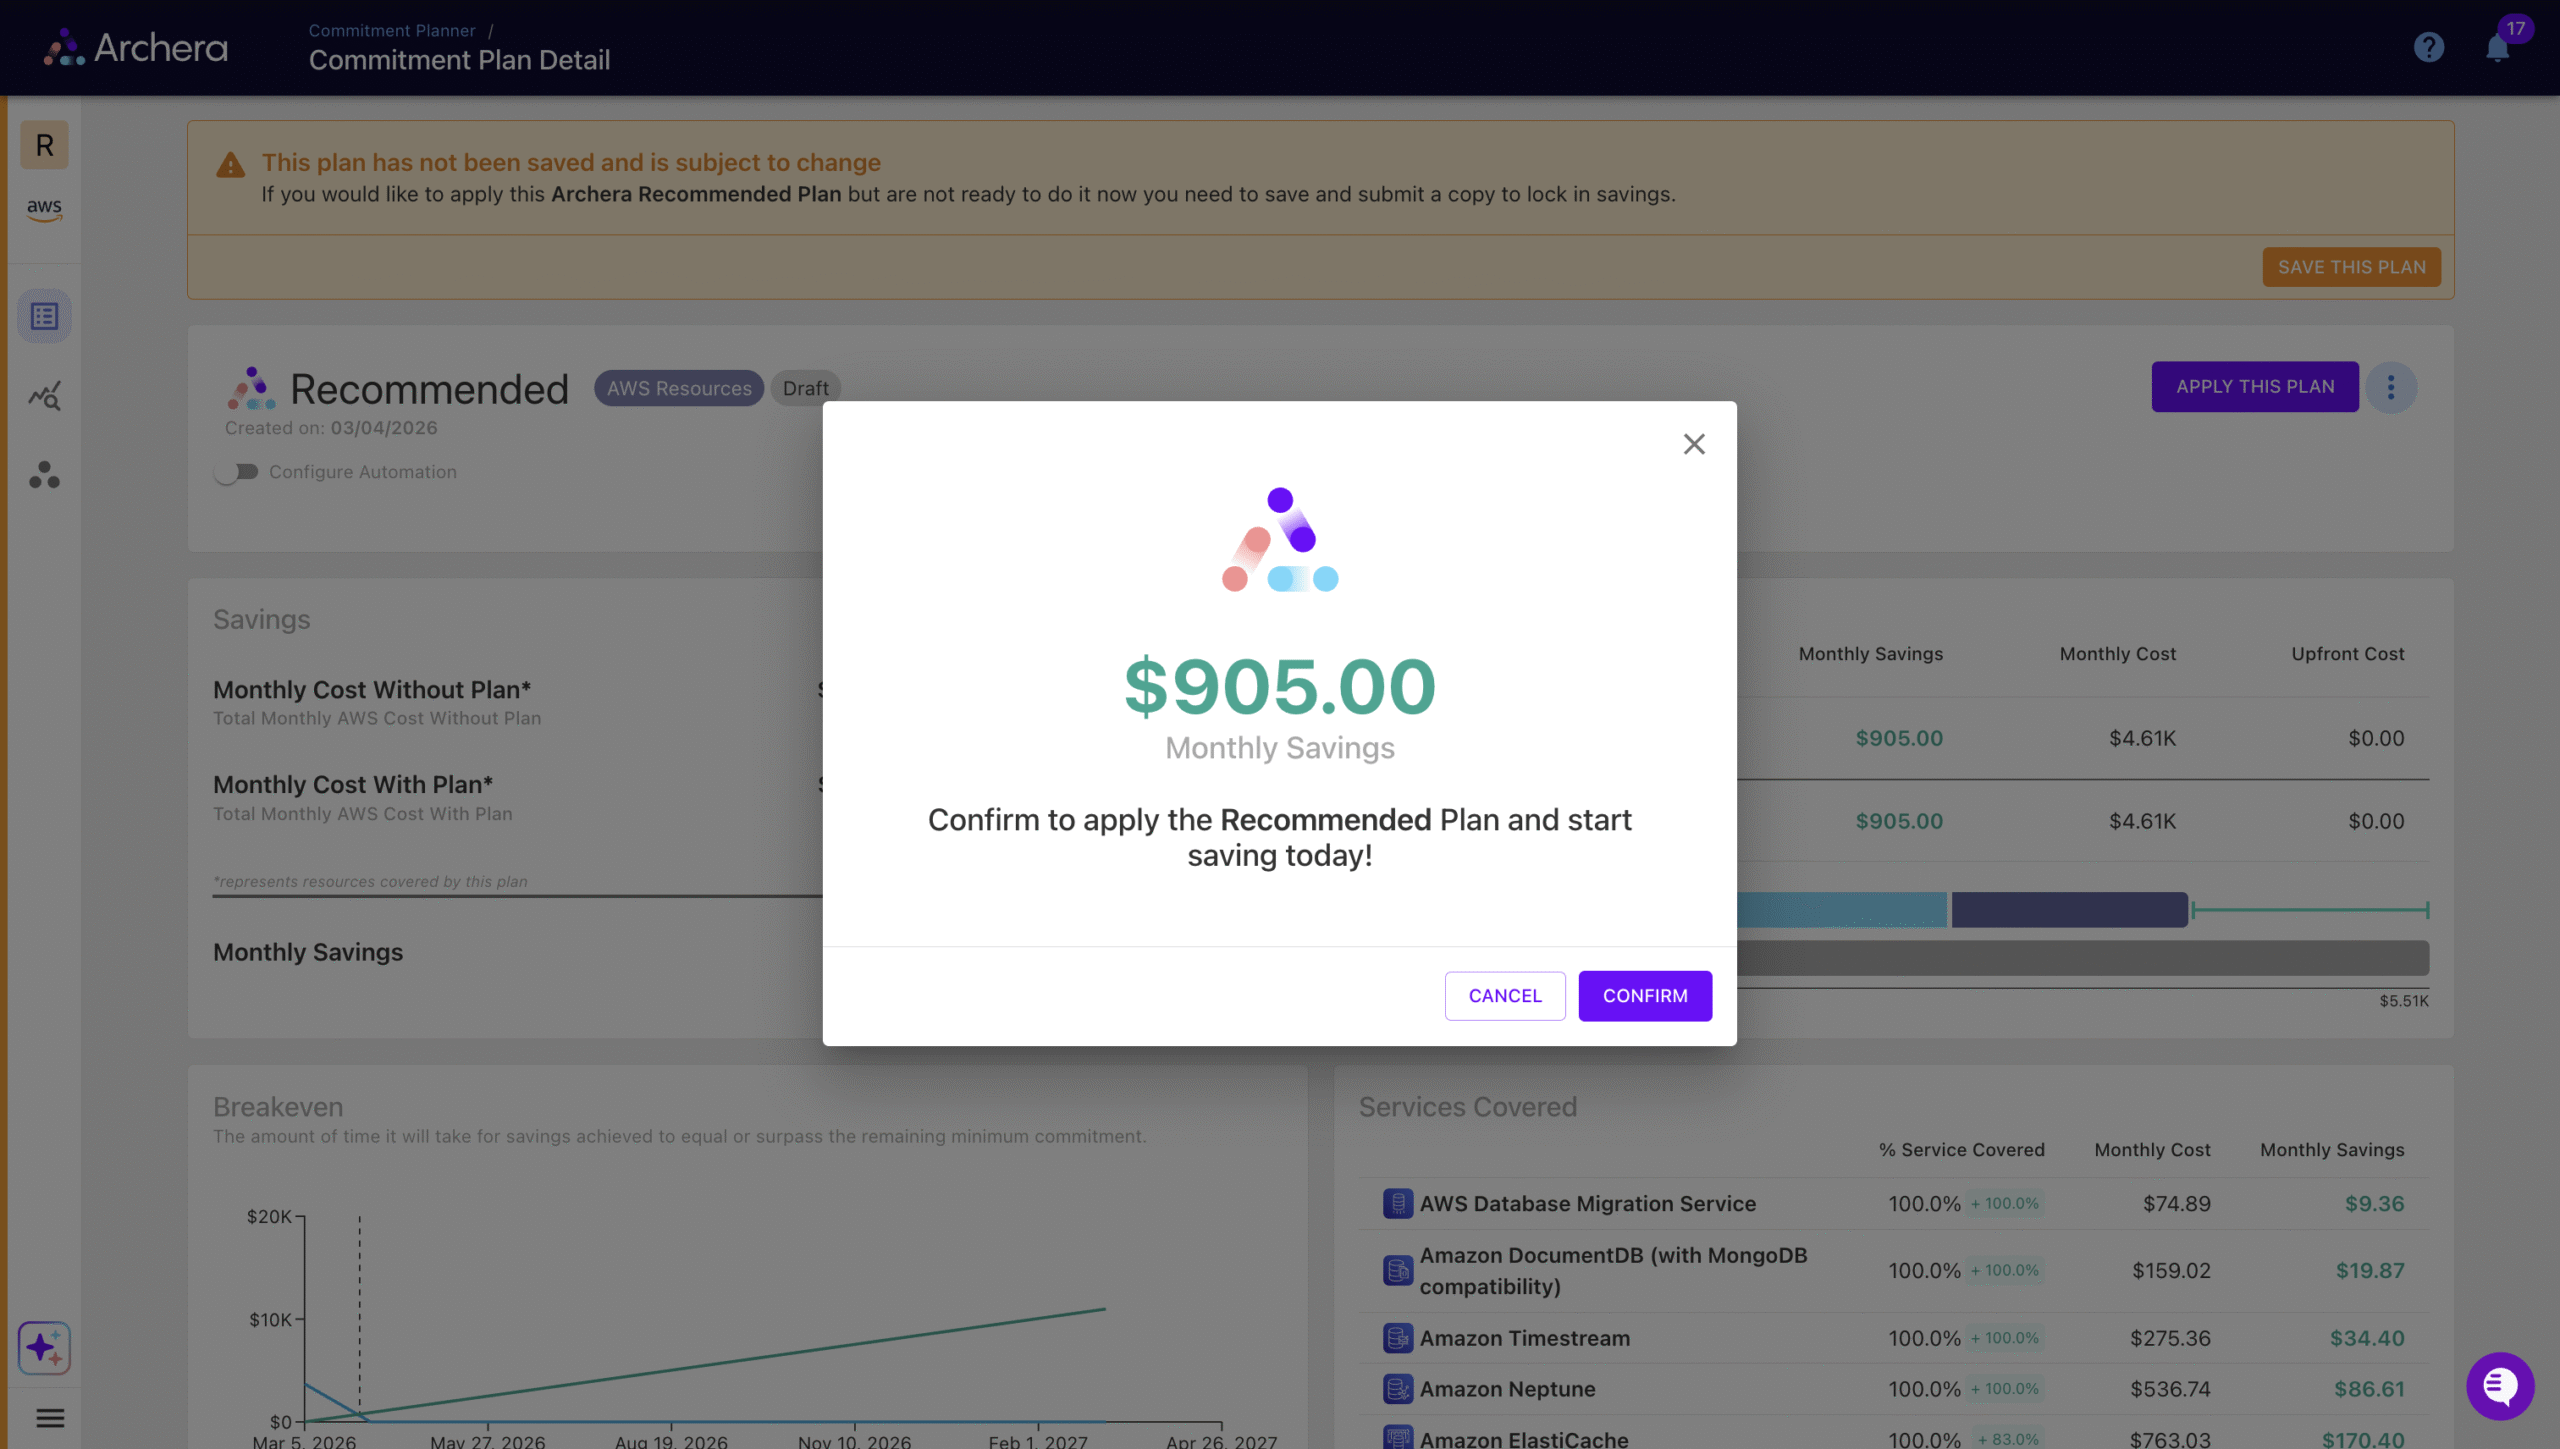Click the Services Covered heading
This screenshot has width=2560, height=1449.
click(1468, 1106)
